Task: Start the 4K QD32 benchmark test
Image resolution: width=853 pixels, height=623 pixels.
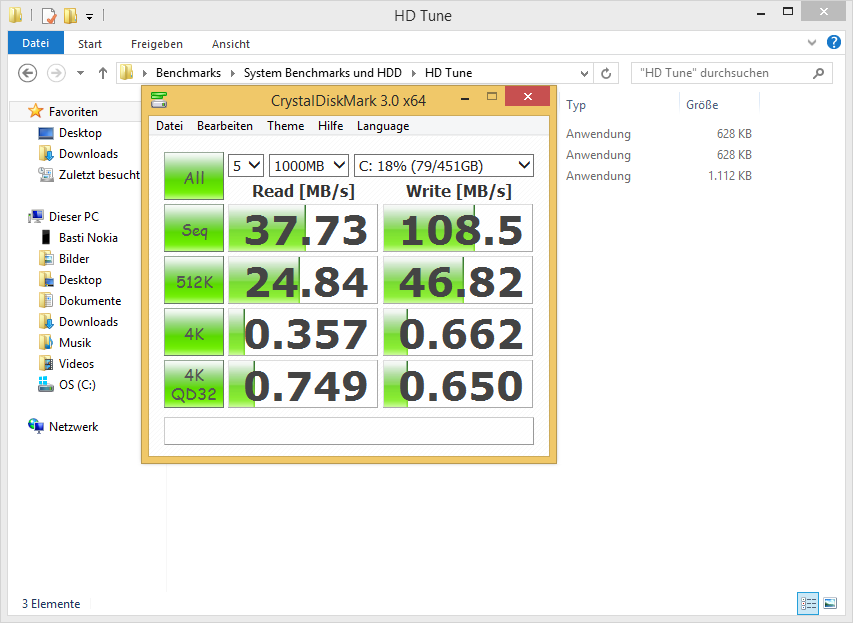Action: 194,384
